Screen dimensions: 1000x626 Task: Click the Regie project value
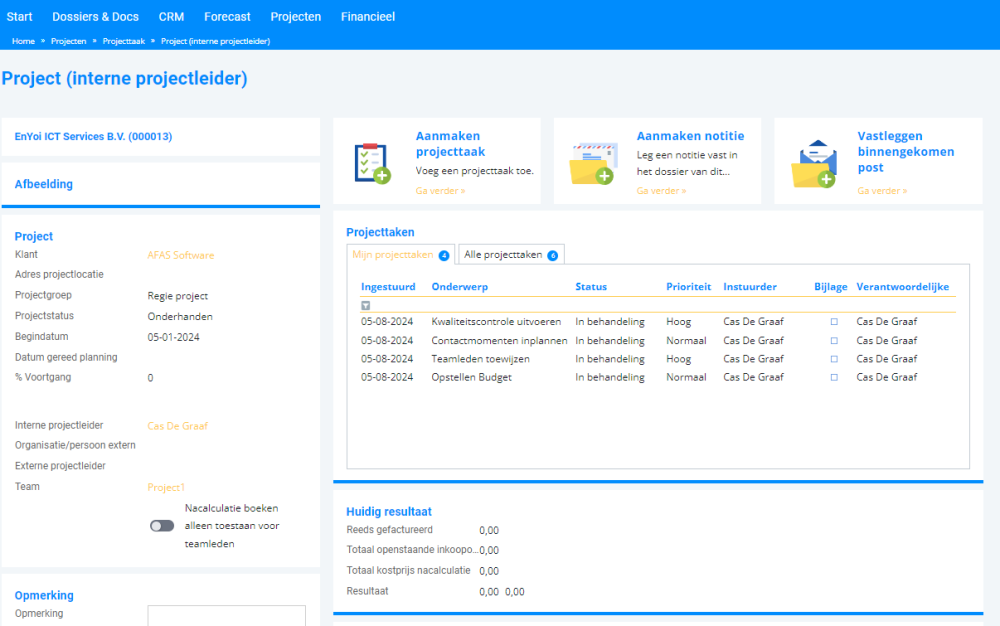tap(177, 296)
